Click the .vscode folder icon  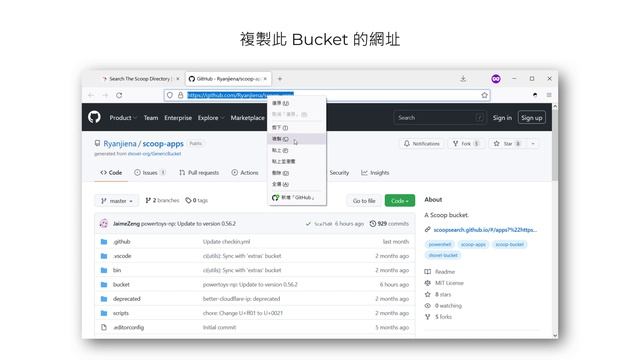point(104,256)
